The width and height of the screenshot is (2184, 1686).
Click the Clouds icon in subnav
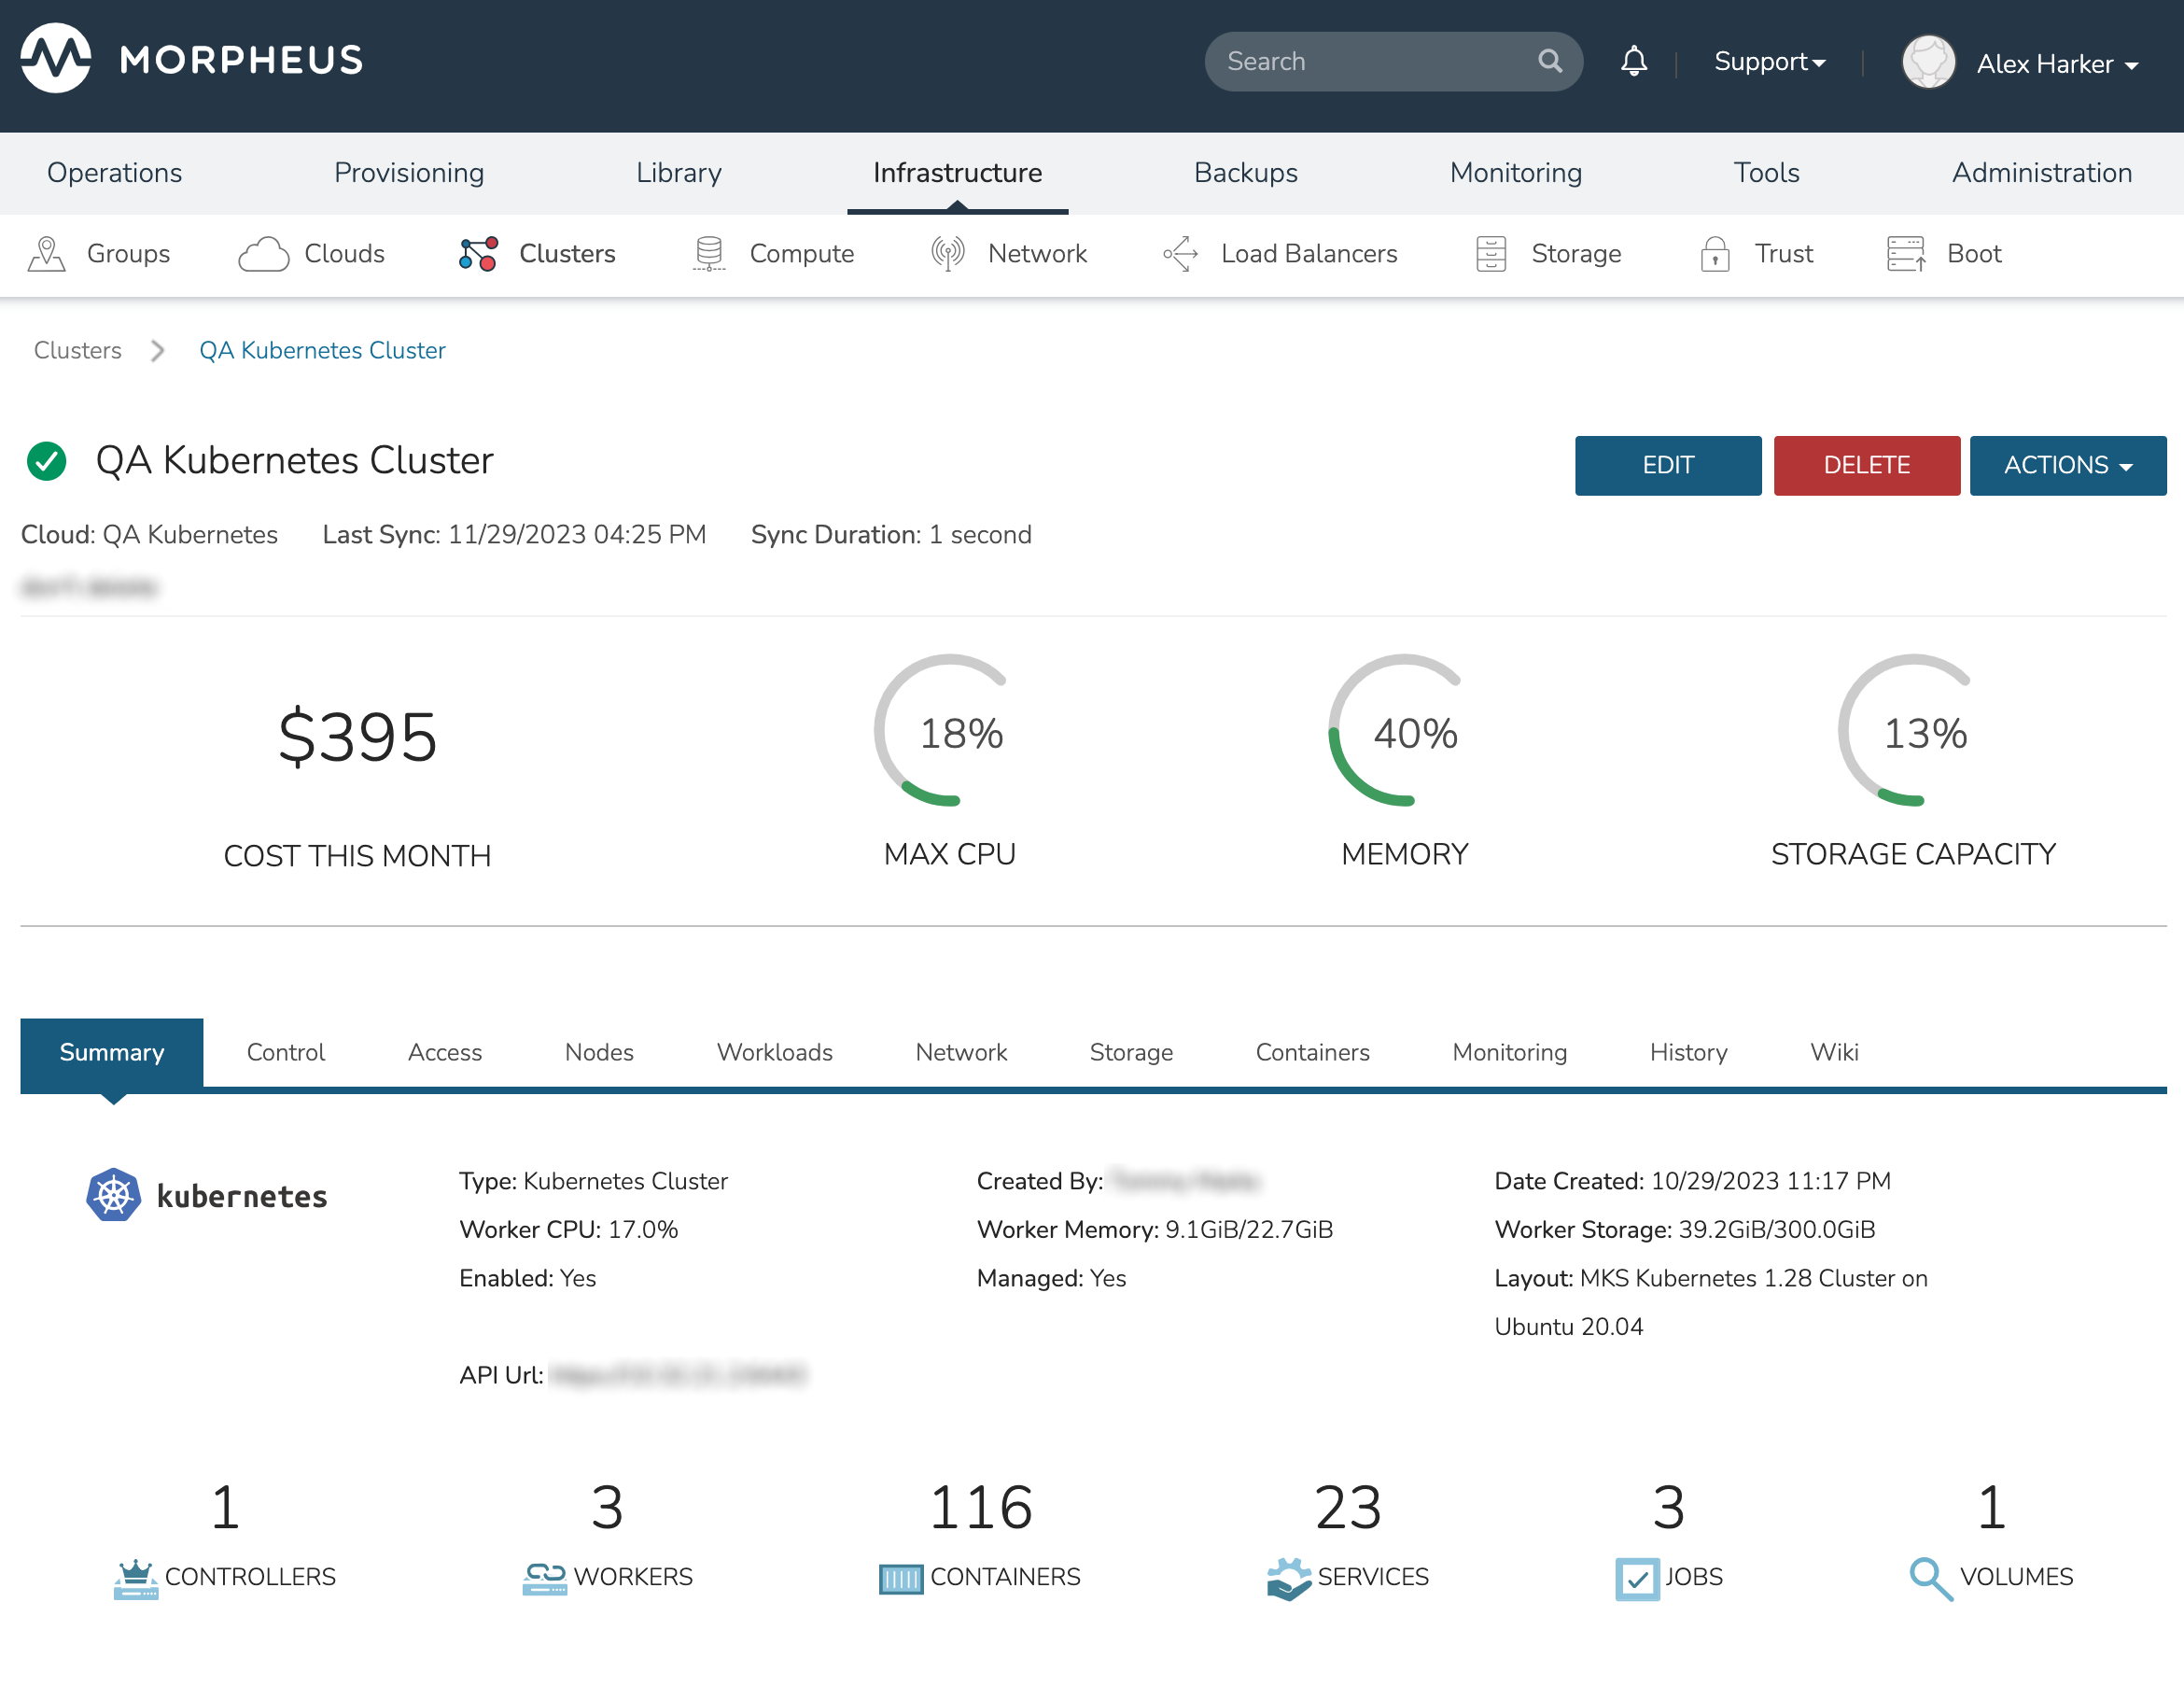pyautogui.click(x=263, y=254)
